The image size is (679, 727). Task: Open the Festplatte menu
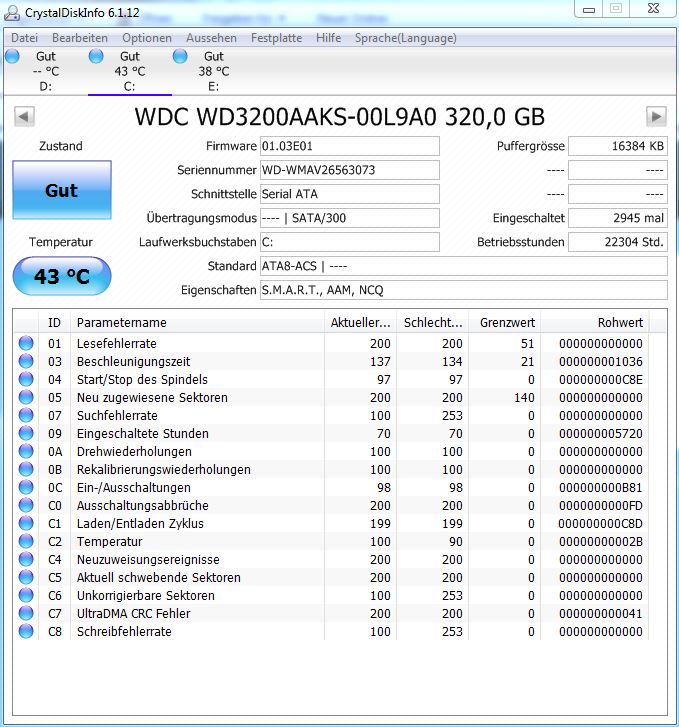tap(276, 38)
